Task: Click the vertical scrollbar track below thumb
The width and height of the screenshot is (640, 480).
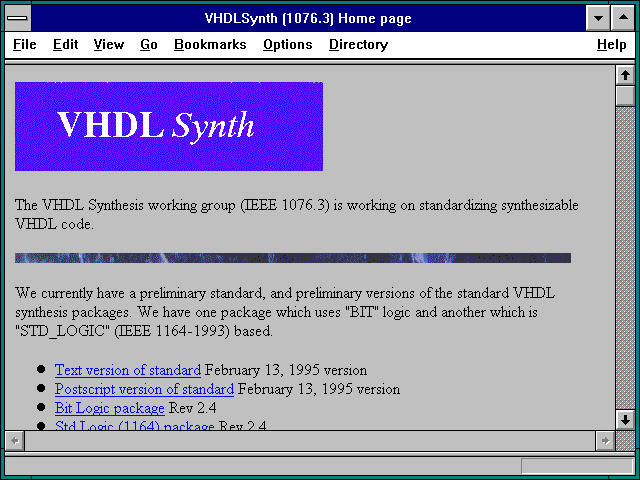Action: click(625, 258)
